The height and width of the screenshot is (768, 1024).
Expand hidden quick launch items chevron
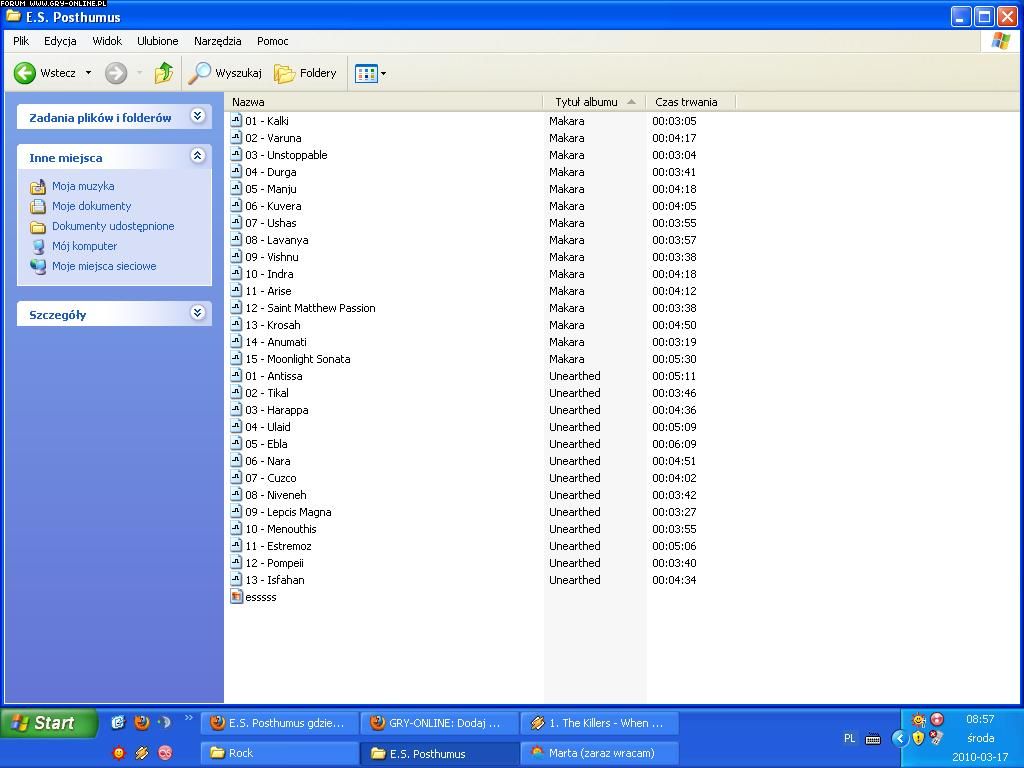(x=189, y=718)
